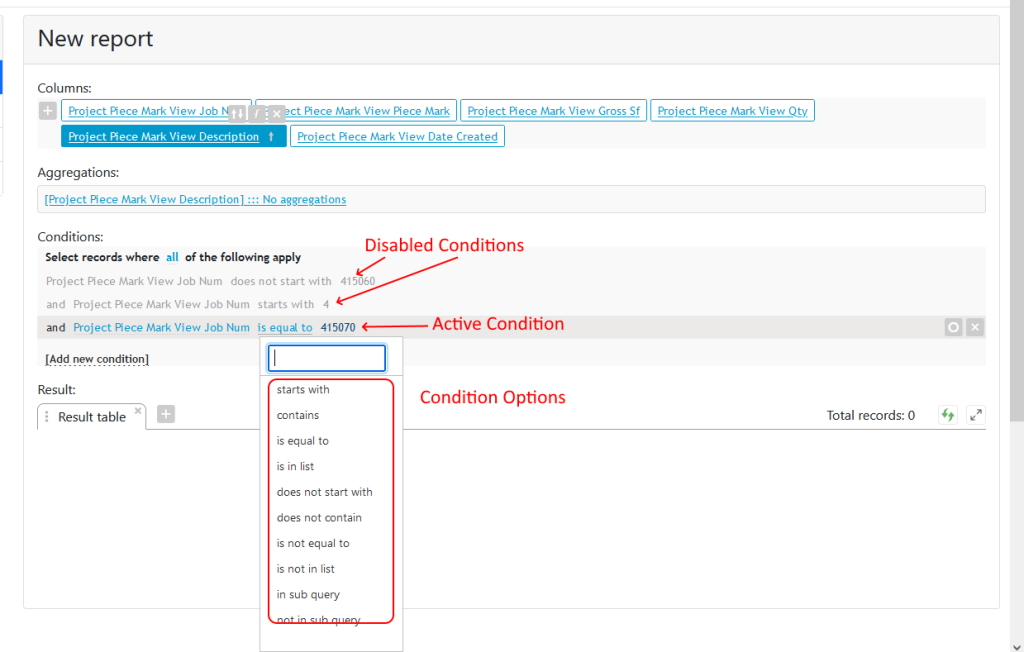Click the plus icon to add another result table
This screenshot has height=652, width=1024.
tap(165, 413)
